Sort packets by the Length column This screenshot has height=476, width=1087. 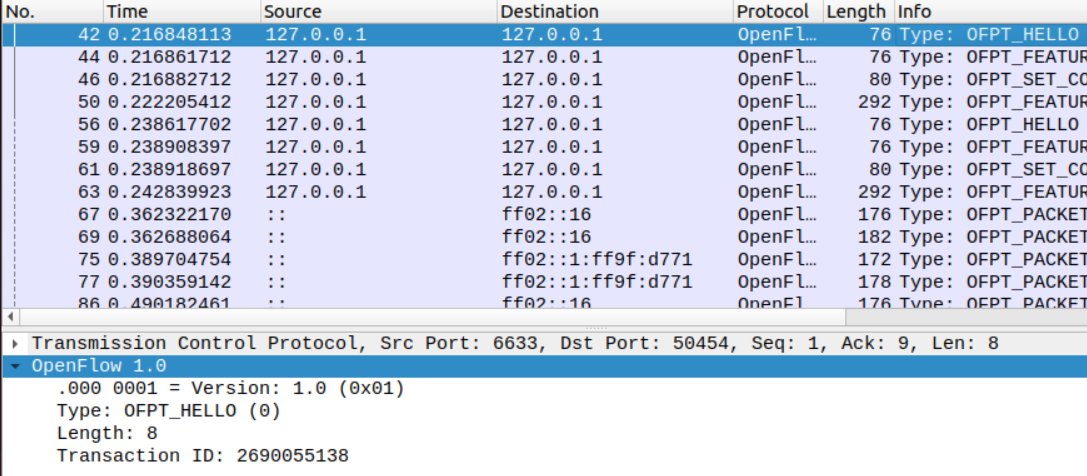pos(856,12)
